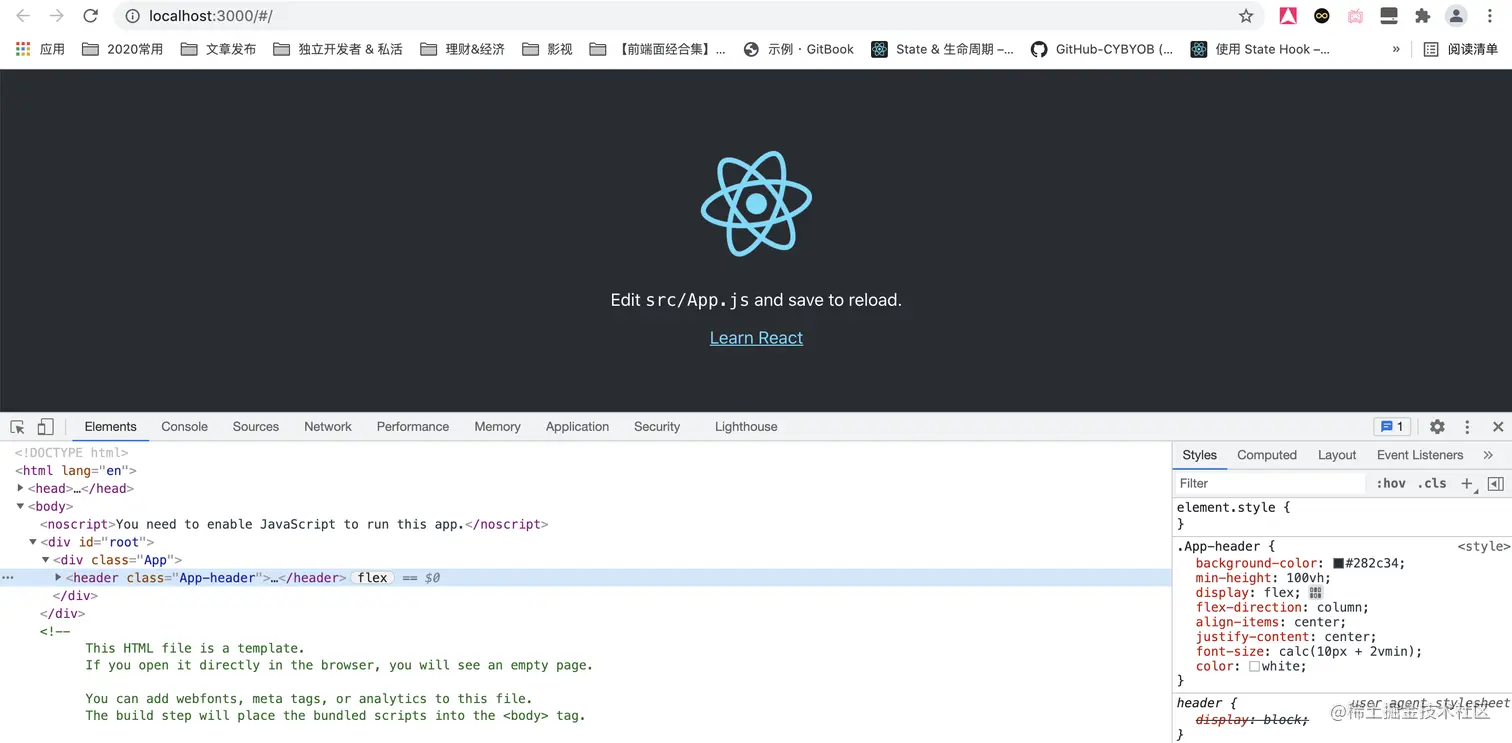Click the browser back arrow

[23, 16]
